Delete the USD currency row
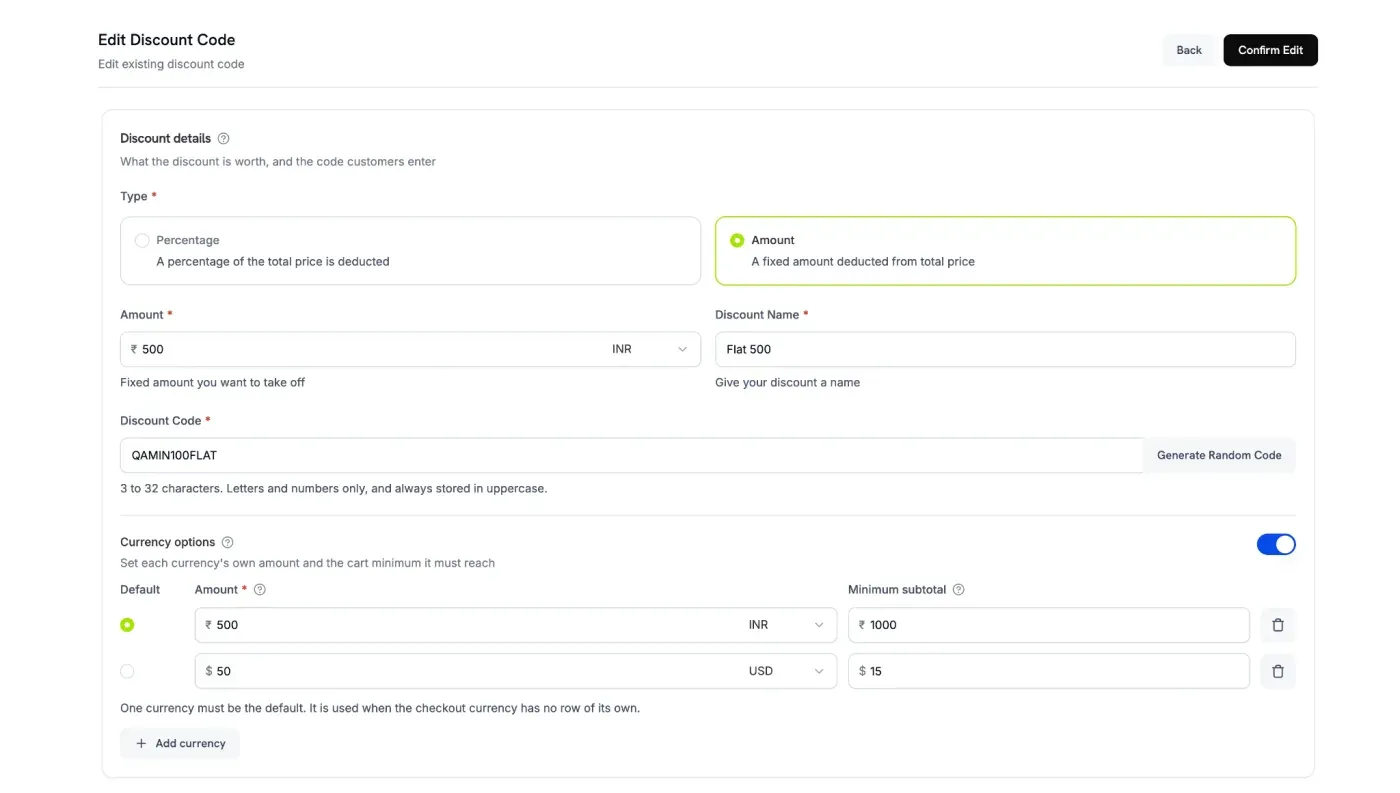This screenshot has height=793, width=1400. tap(1277, 671)
